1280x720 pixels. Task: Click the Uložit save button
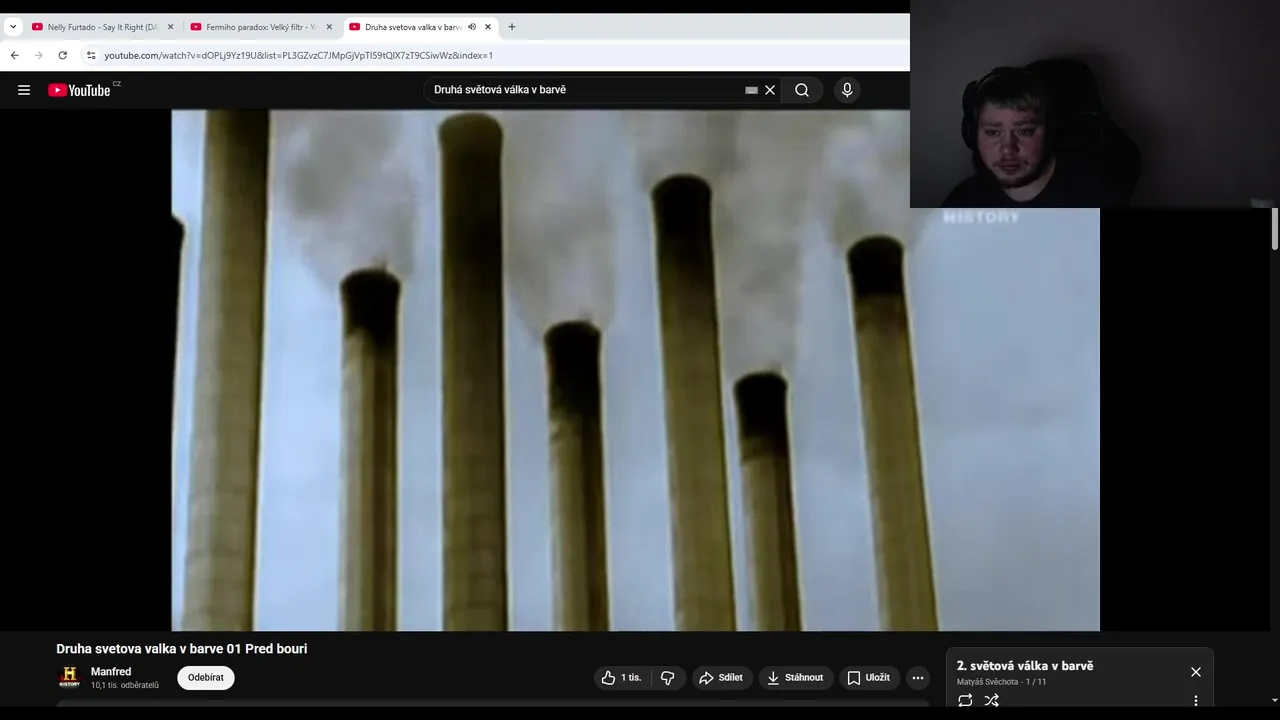click(869, 678)
